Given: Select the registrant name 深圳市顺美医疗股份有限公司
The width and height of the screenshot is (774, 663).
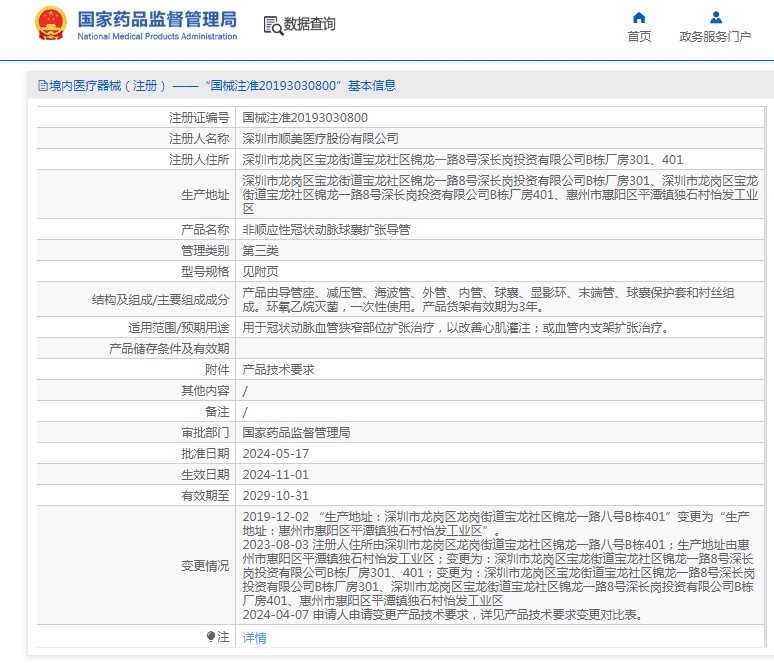Looking at the screenshot, I should point(320,138).
